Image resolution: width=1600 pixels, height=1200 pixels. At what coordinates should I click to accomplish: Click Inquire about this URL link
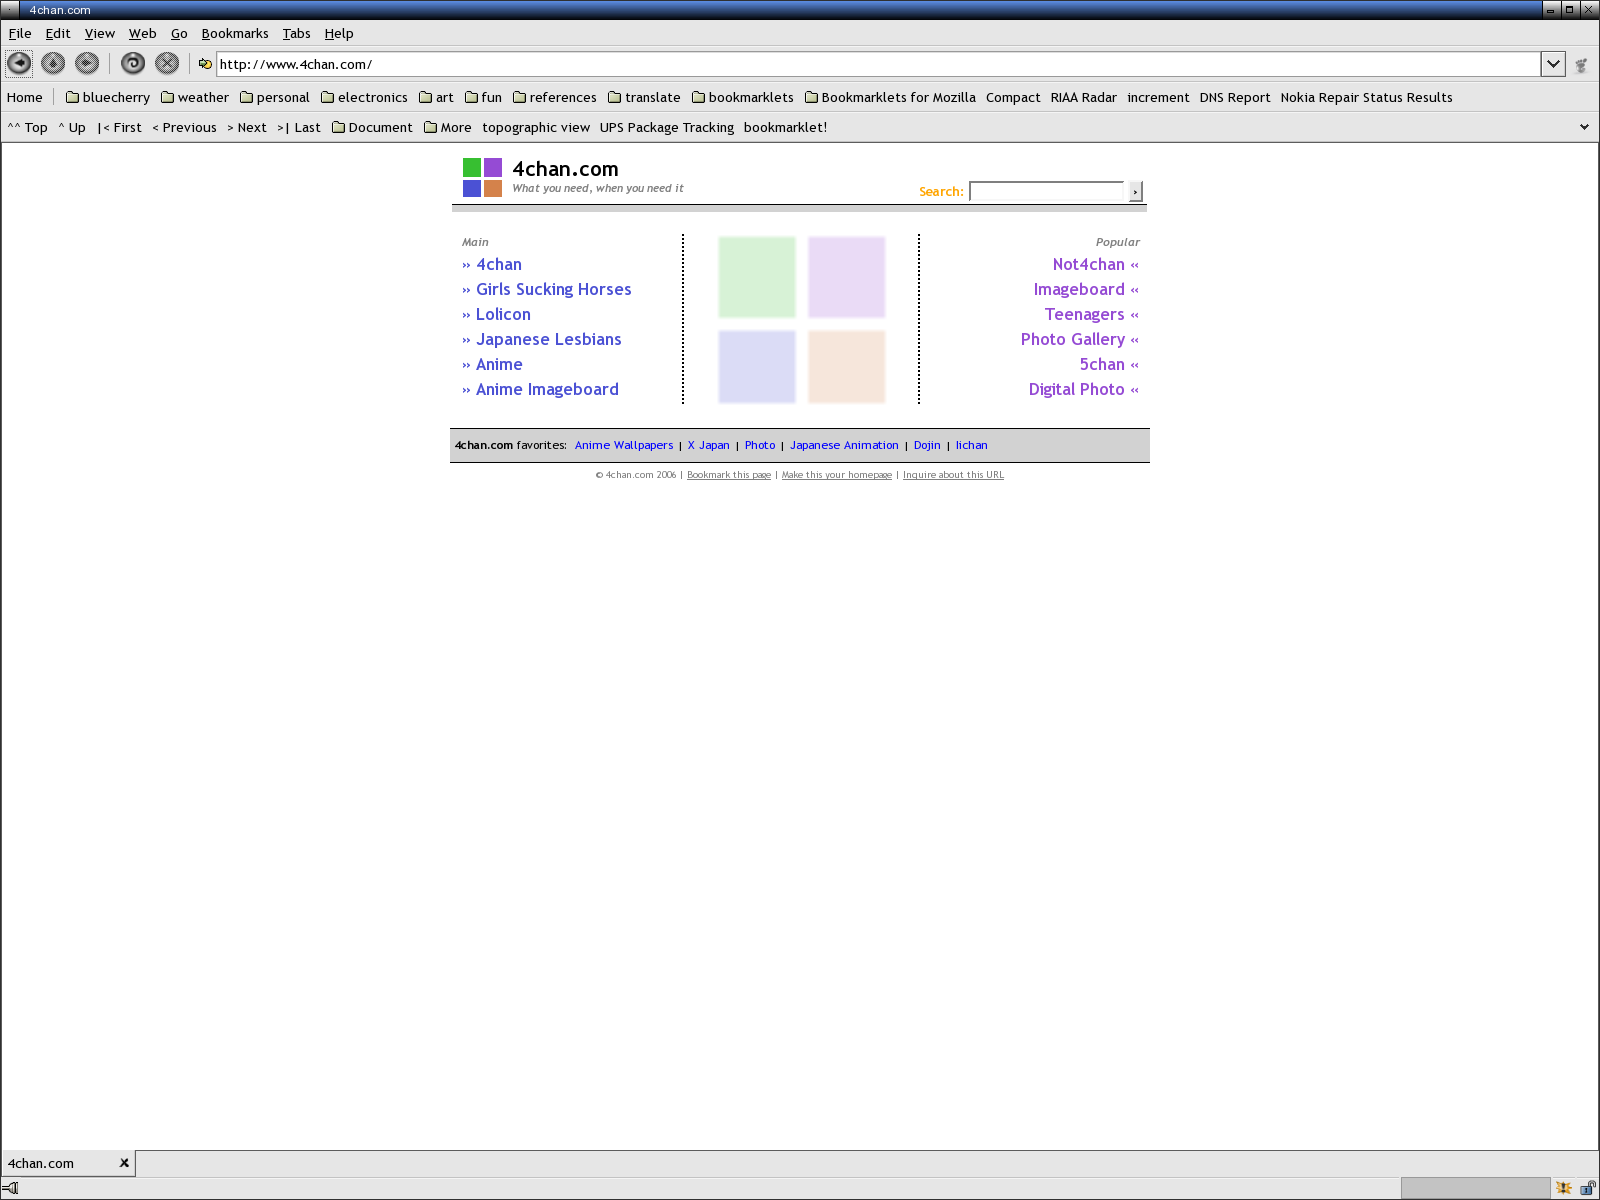[x=953, y=475]
